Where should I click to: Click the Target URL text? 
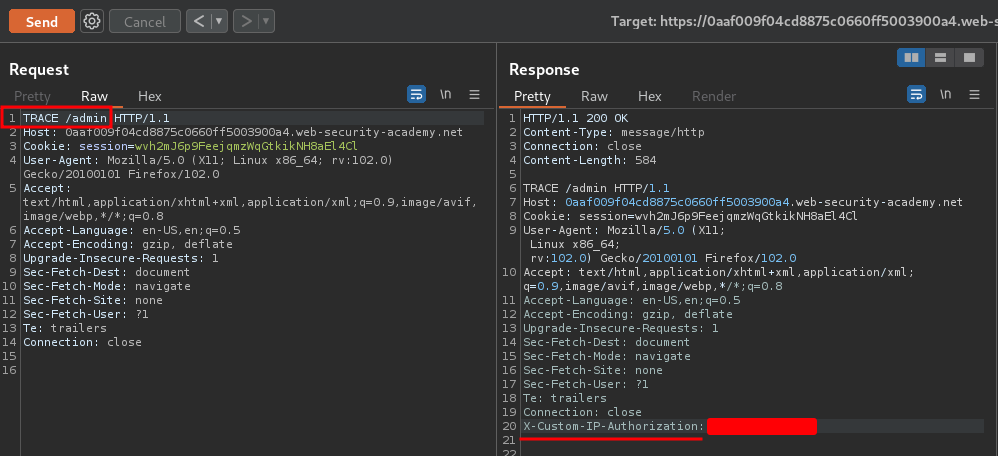pos(804,22)
